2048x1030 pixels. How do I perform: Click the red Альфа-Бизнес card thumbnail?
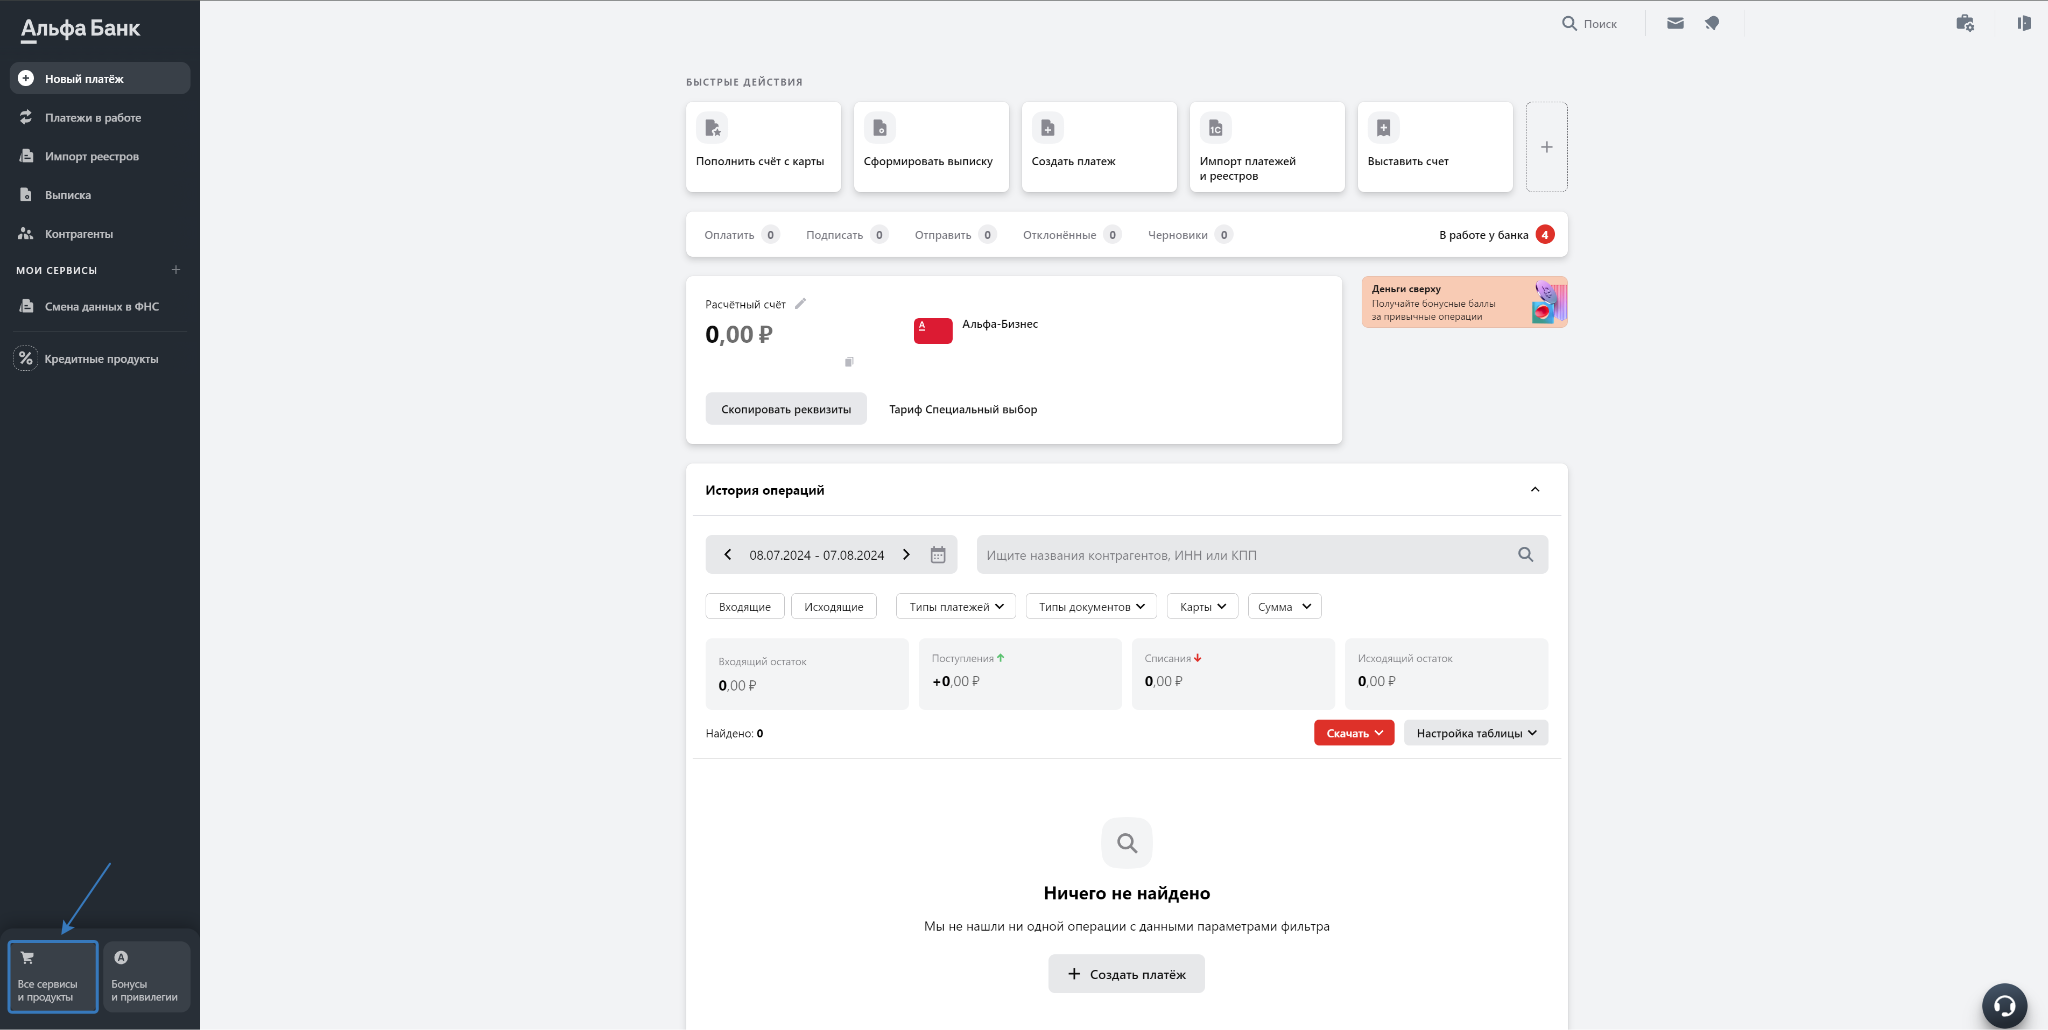pos(933,331)
